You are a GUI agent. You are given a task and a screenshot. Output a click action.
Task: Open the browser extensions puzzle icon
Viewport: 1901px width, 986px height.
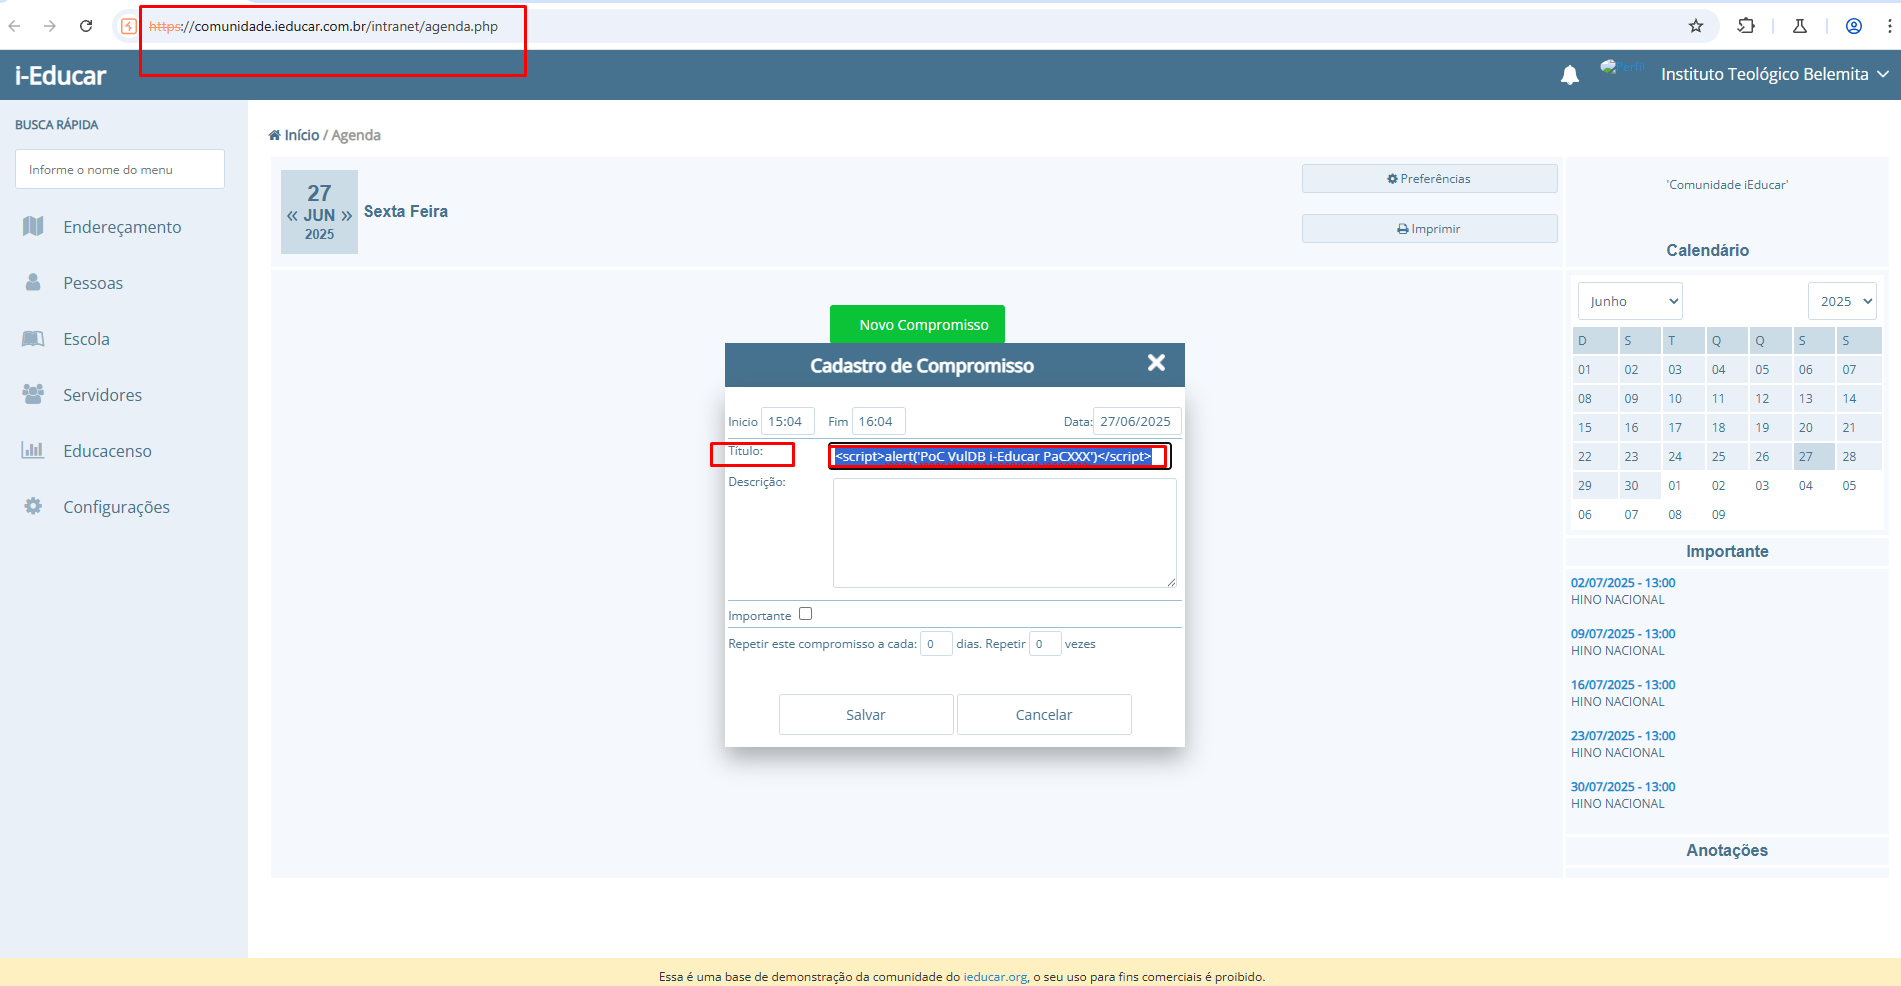coord(1746,26)
